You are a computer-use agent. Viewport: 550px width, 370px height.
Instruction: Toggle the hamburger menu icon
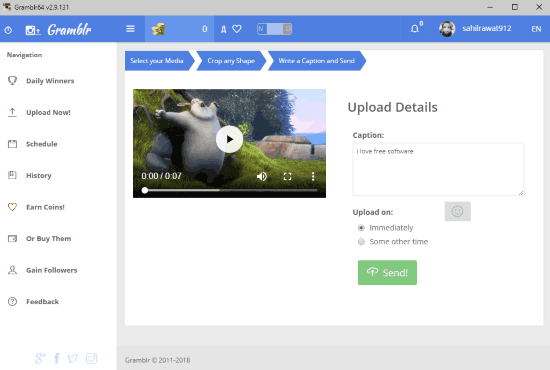(x=130, y=29)
